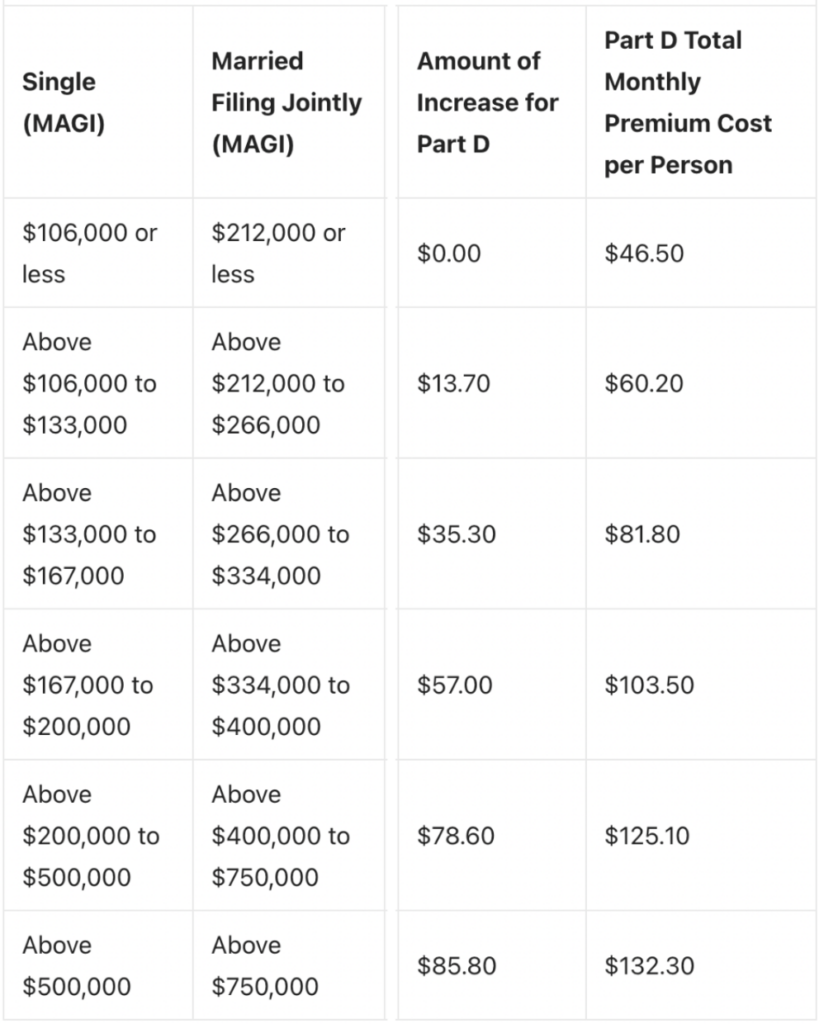Screen dimensions: 819x1024
Task: Click the $57.00 increase value
Action: [x=455, y=685]
